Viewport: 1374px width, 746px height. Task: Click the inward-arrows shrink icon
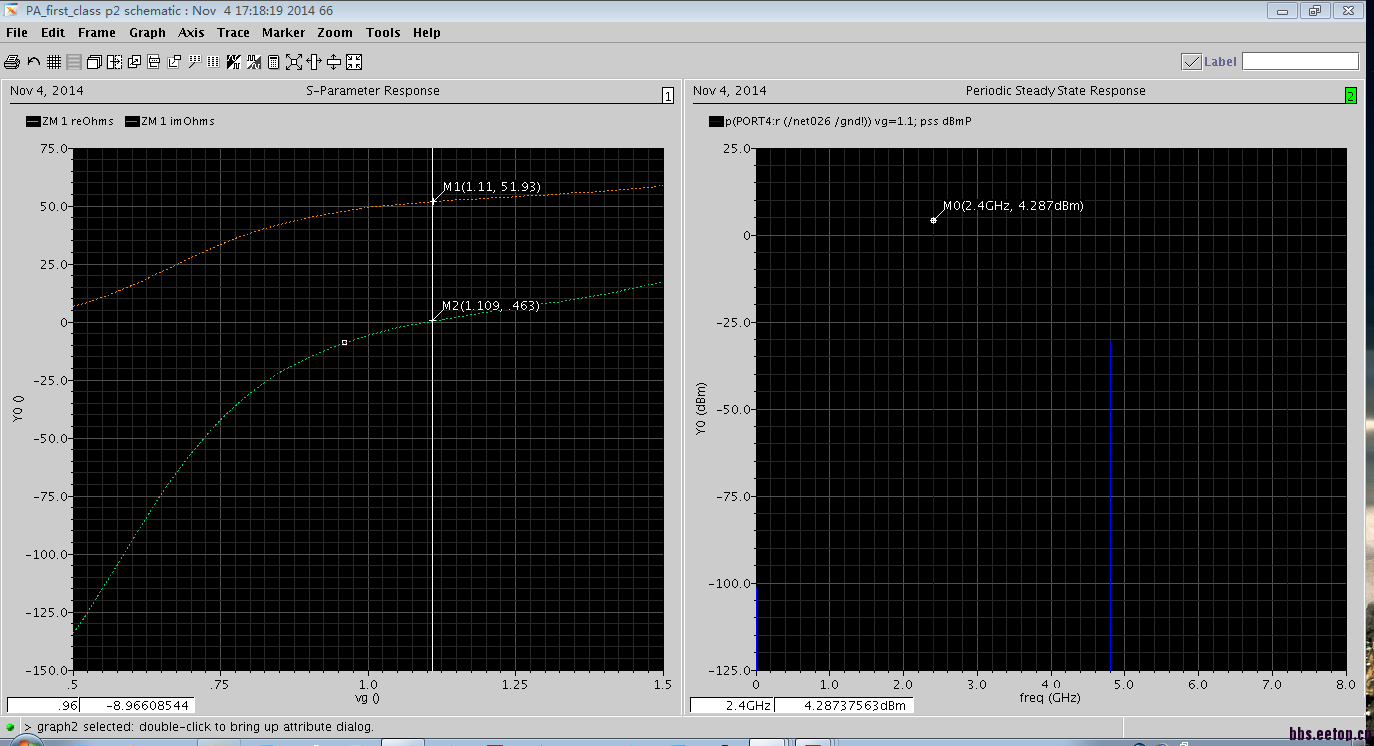[354, 62]
